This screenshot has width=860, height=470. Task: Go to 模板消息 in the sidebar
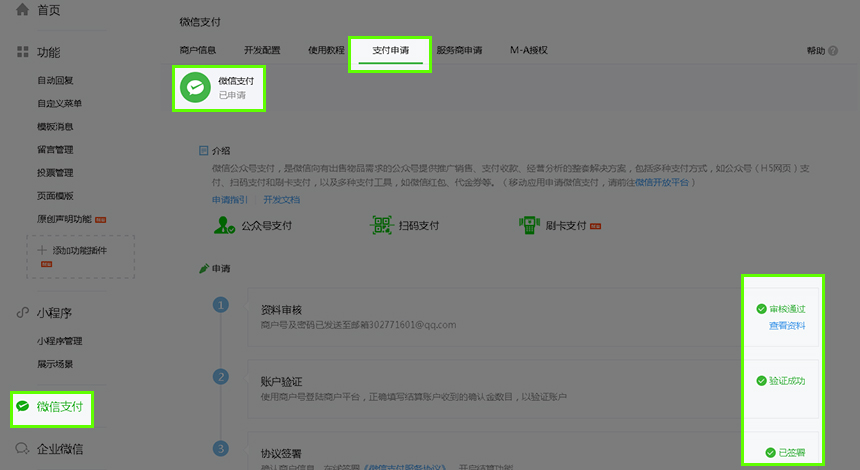point(55,127)
